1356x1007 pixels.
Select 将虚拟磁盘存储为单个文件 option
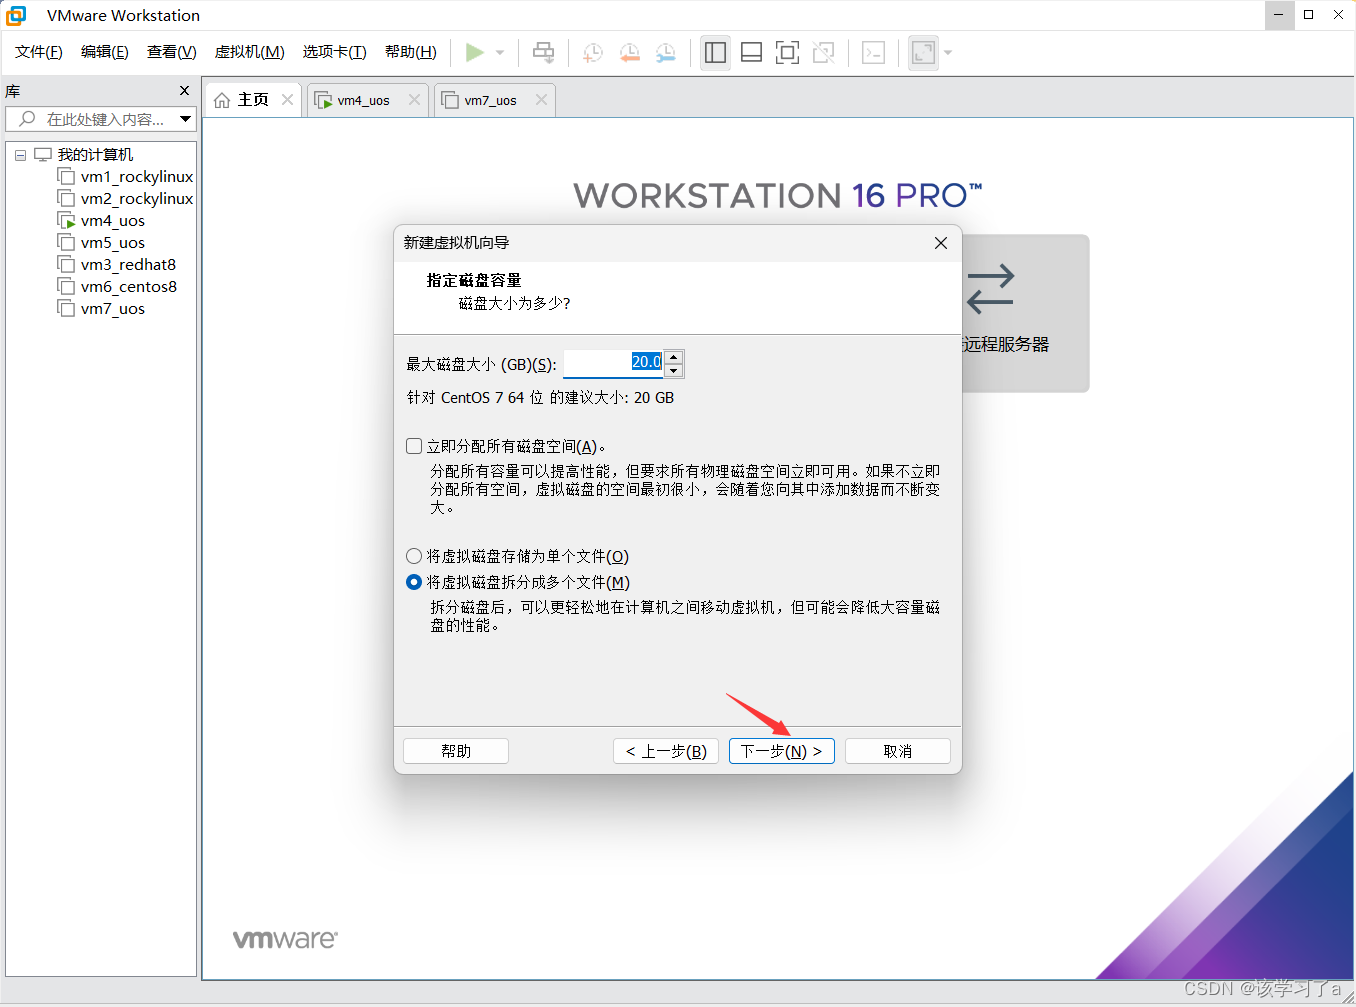tap(414, 556)
